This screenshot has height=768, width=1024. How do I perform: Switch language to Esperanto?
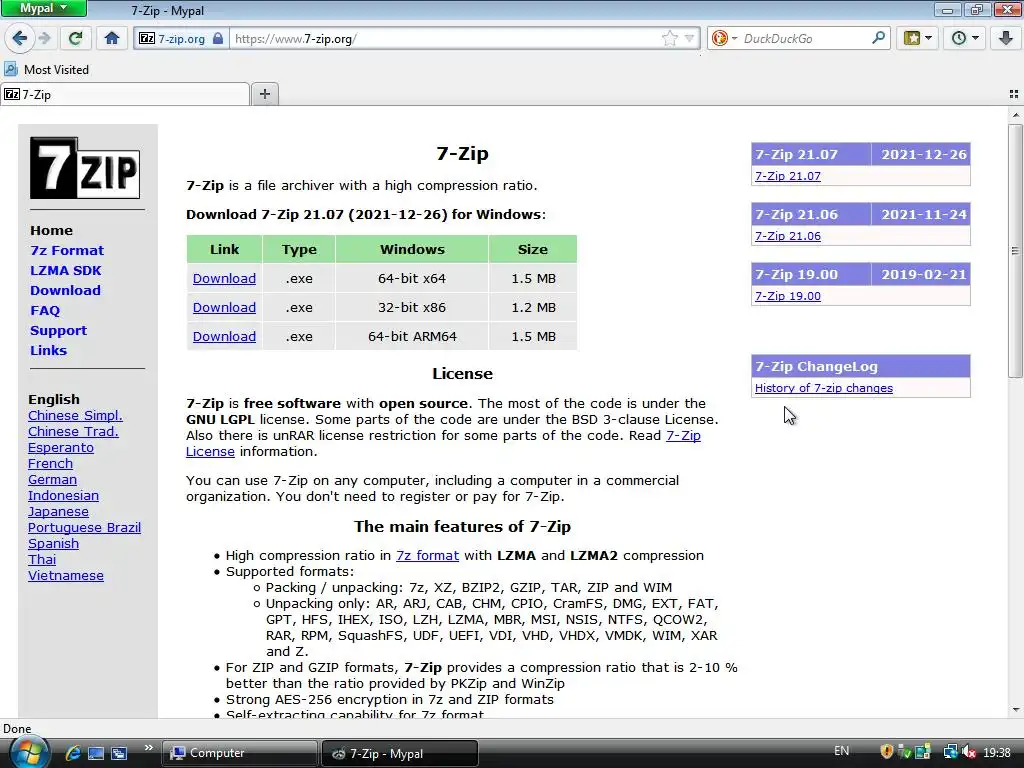click(x=61, y=447)
